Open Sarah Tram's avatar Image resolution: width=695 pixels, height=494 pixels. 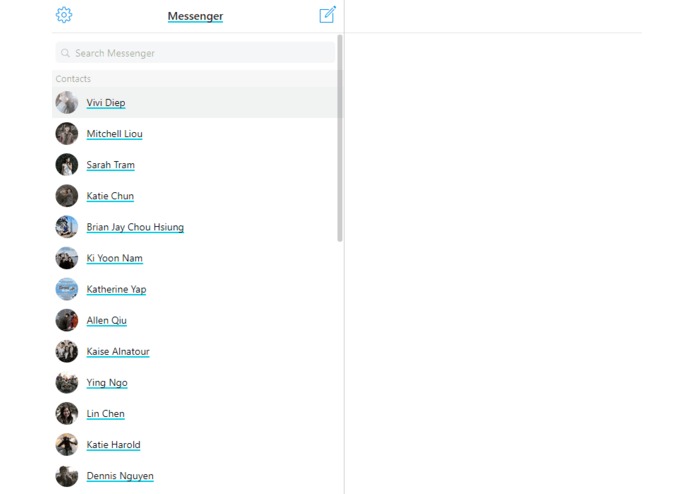66,164
